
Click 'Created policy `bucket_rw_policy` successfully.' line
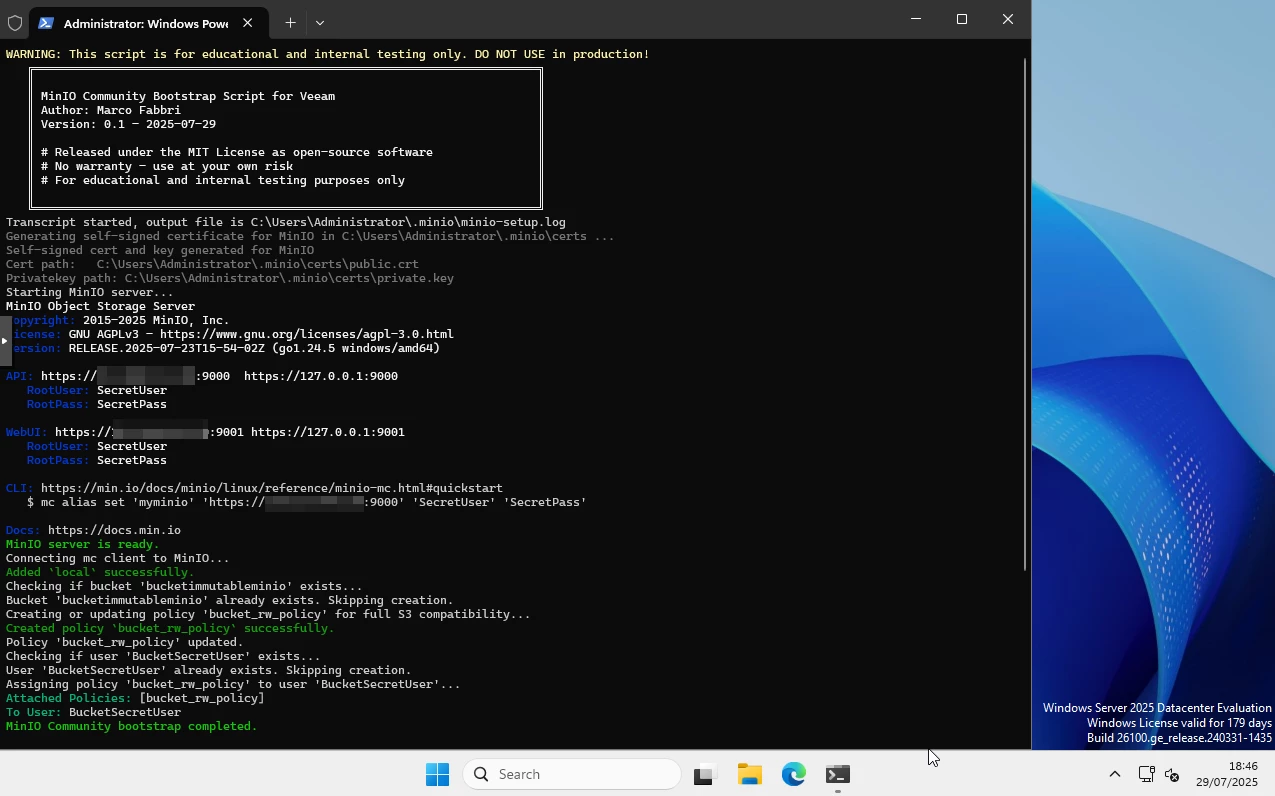coord(170,628)
